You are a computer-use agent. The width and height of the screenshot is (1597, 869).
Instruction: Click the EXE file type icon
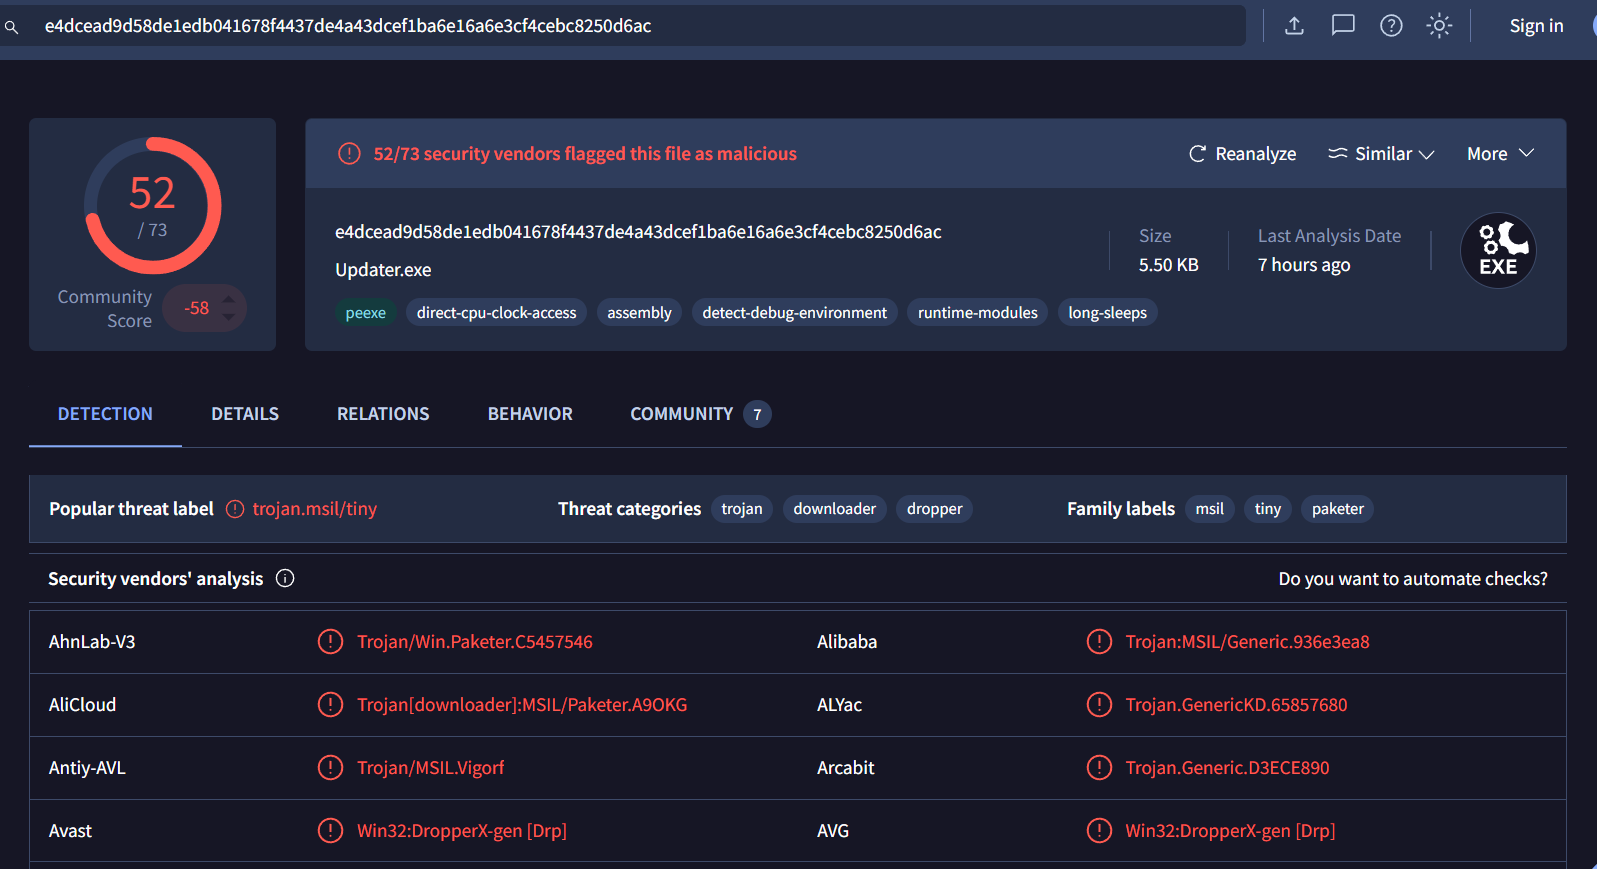point(1497,251)
